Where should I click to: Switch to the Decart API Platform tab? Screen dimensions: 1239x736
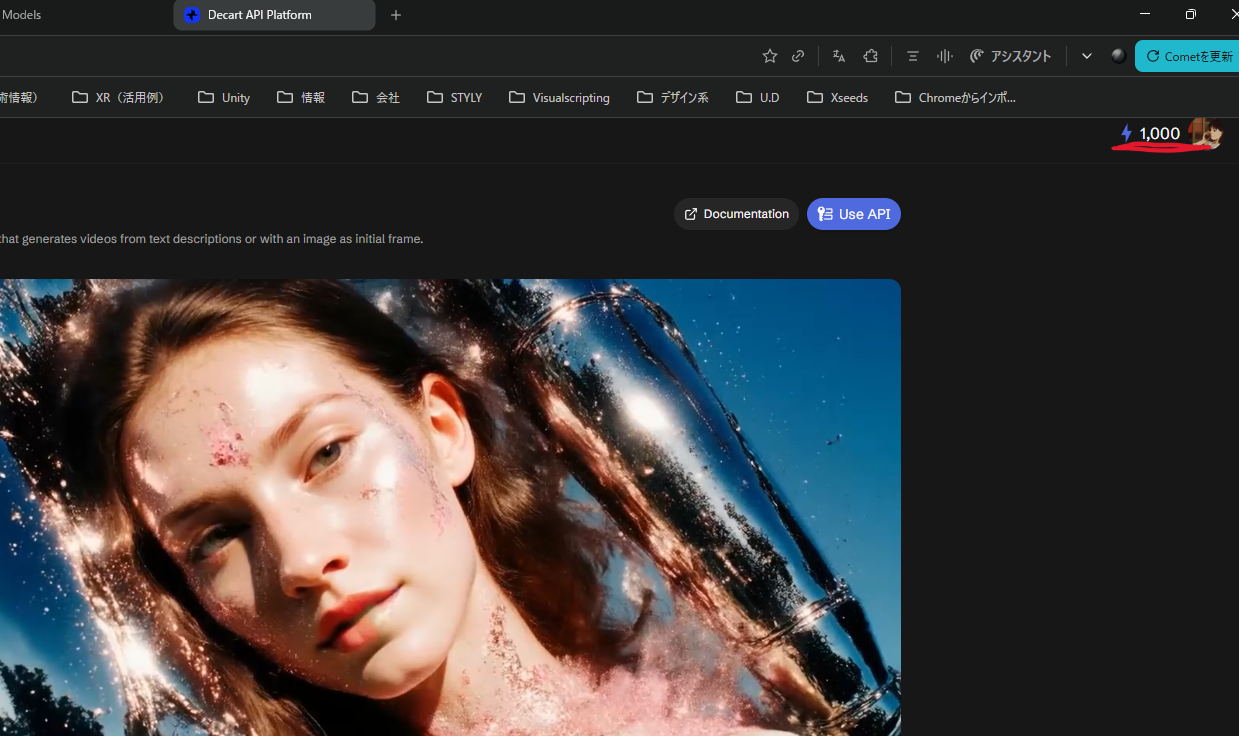273,15
